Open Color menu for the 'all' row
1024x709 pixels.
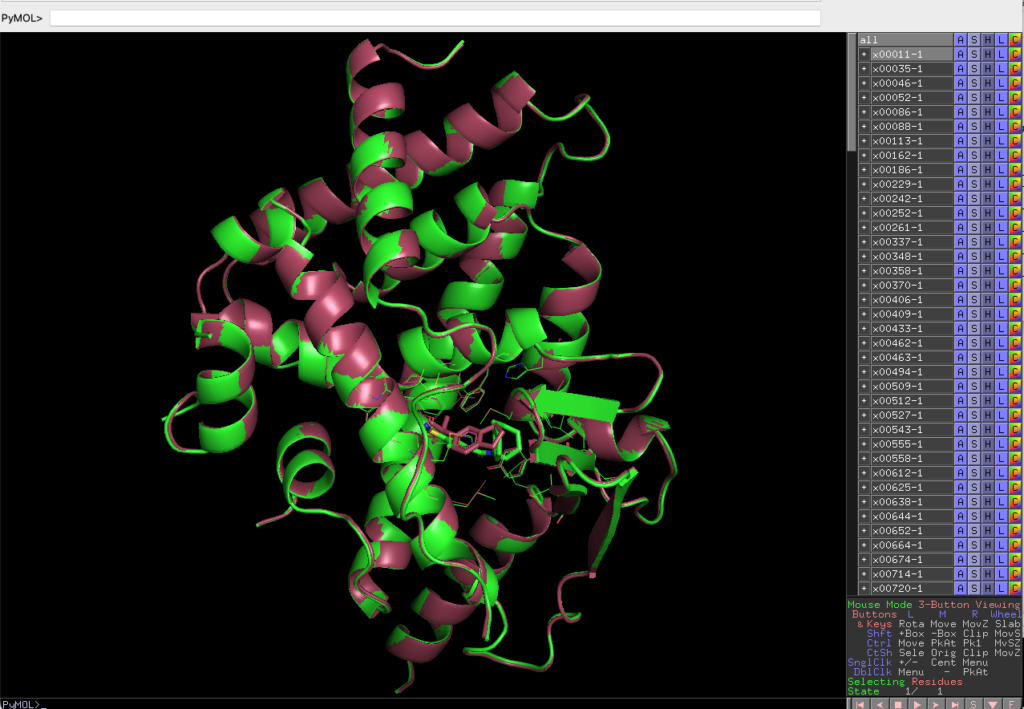(1015, 40)
